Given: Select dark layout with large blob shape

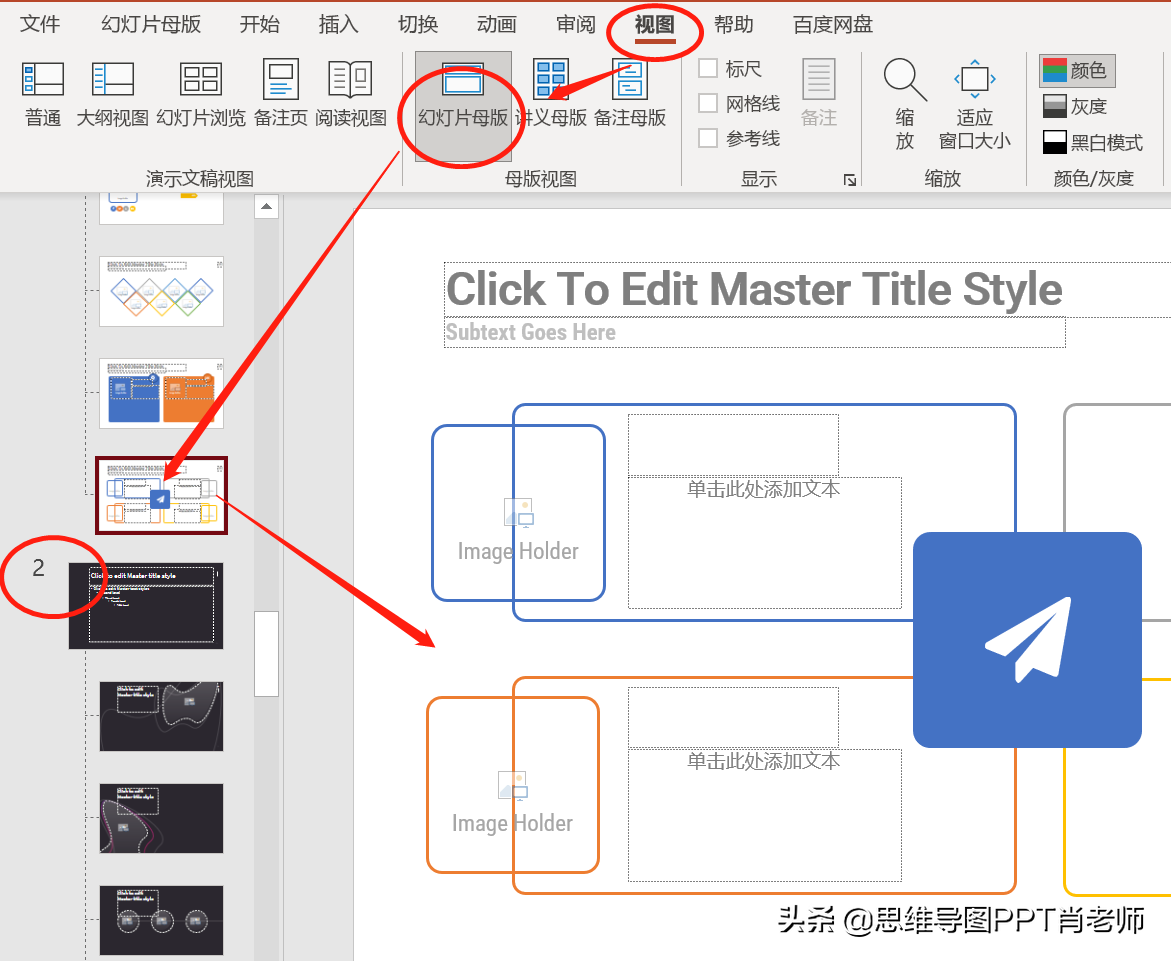Looking at the screenshot, I should click(161, 716).
